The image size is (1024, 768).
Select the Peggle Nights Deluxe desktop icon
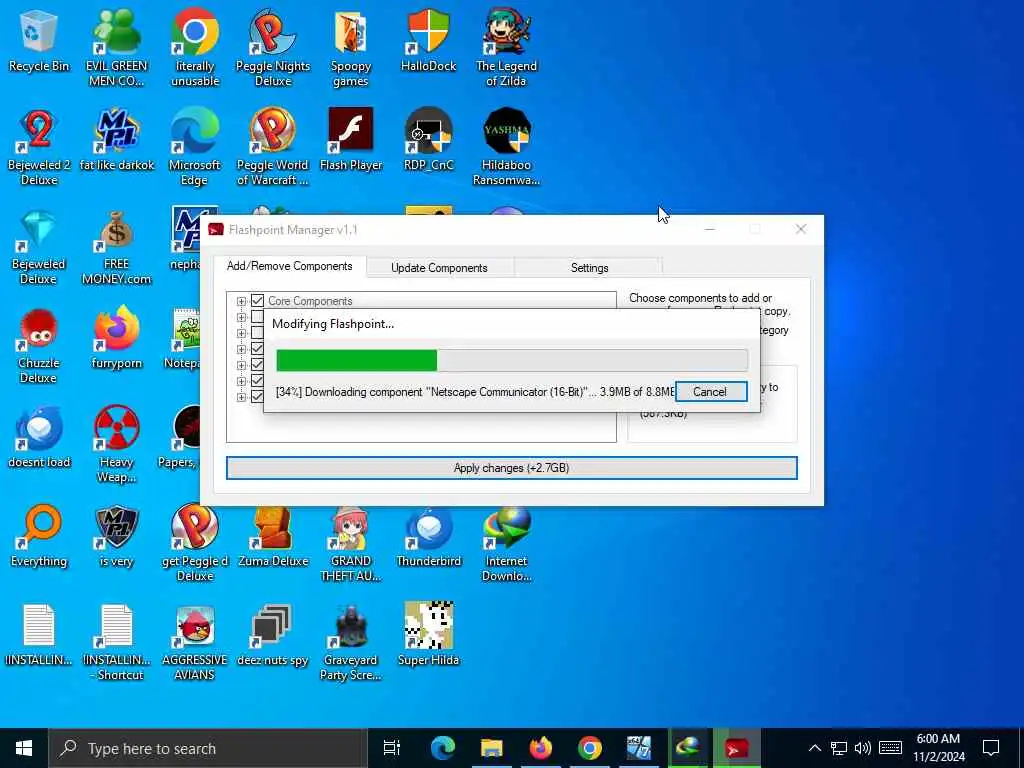[x=272, y=47]
